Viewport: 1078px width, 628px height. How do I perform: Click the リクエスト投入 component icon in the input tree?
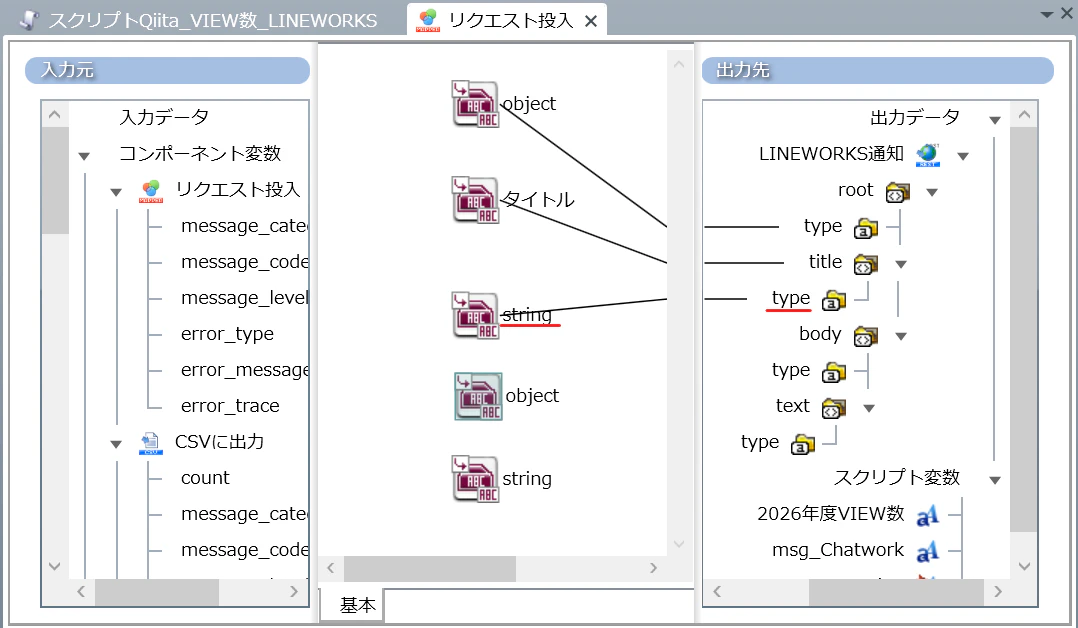[151, 191]
